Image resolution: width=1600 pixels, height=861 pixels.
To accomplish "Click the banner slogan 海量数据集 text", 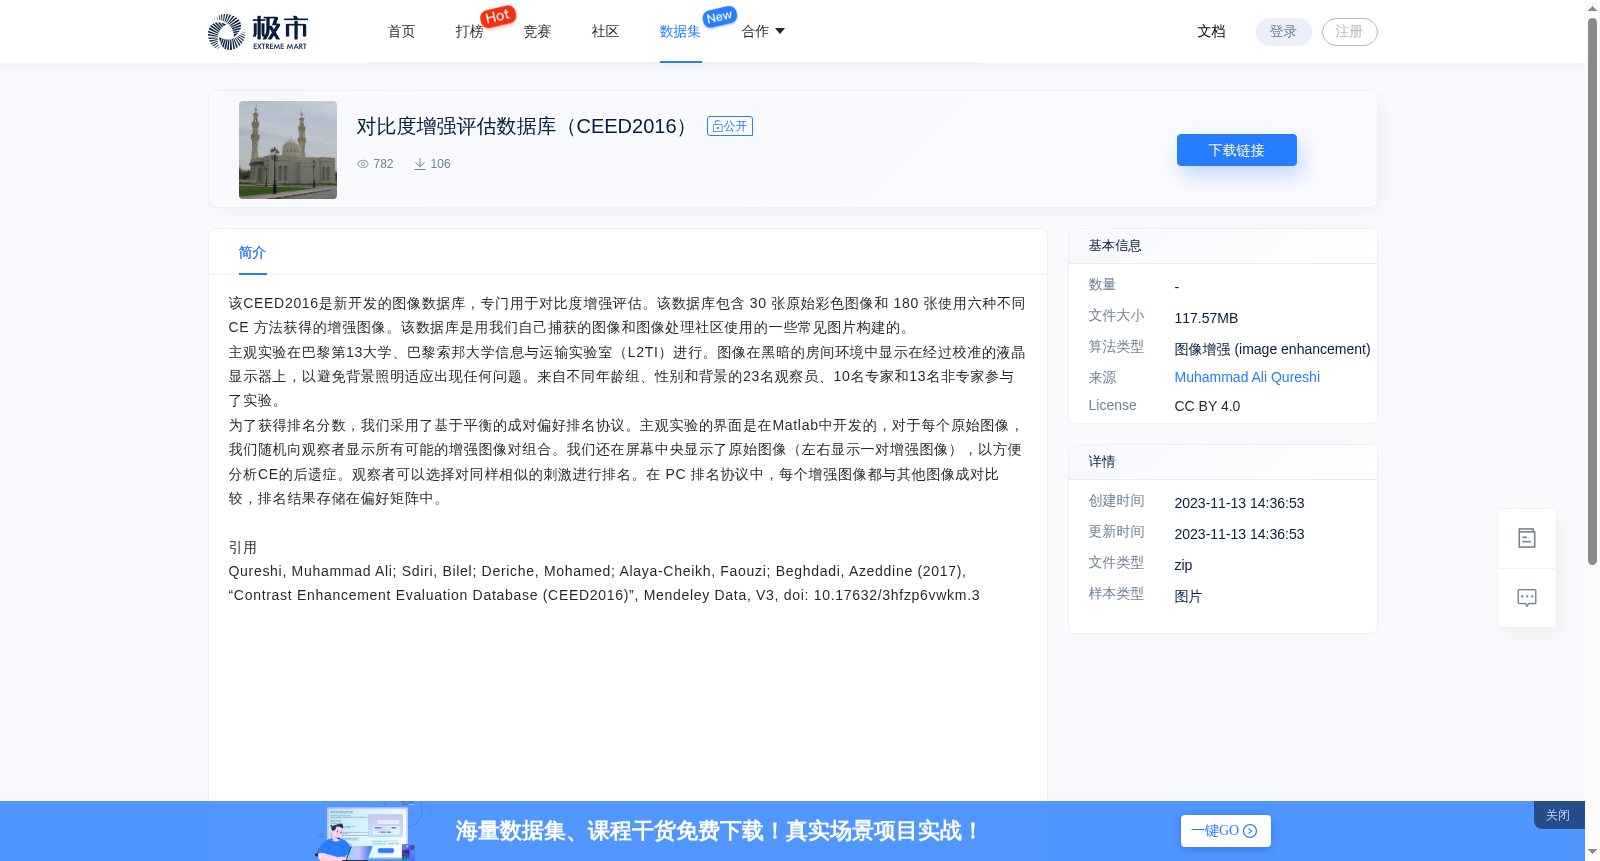I will [x=718, y=831].
